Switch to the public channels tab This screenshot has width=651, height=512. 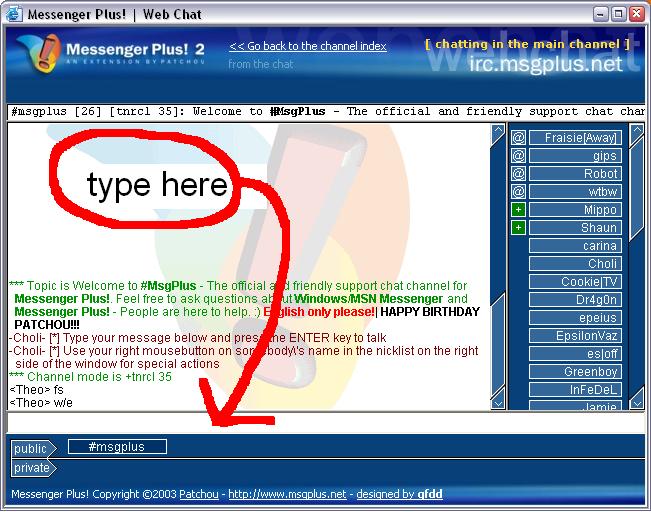coord(32,449)
